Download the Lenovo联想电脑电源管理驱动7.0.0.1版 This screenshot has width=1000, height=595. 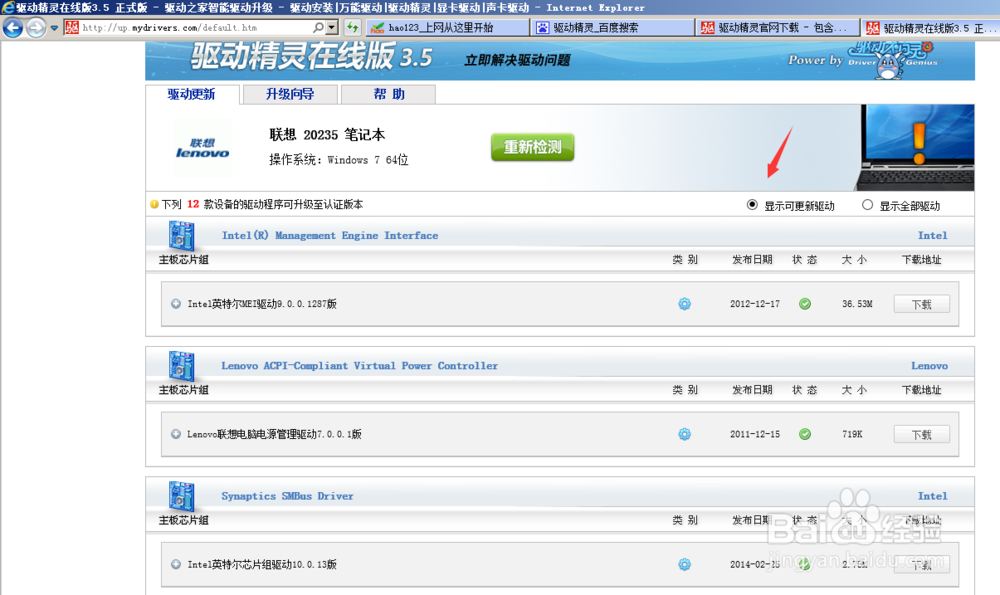pos(922,434)
